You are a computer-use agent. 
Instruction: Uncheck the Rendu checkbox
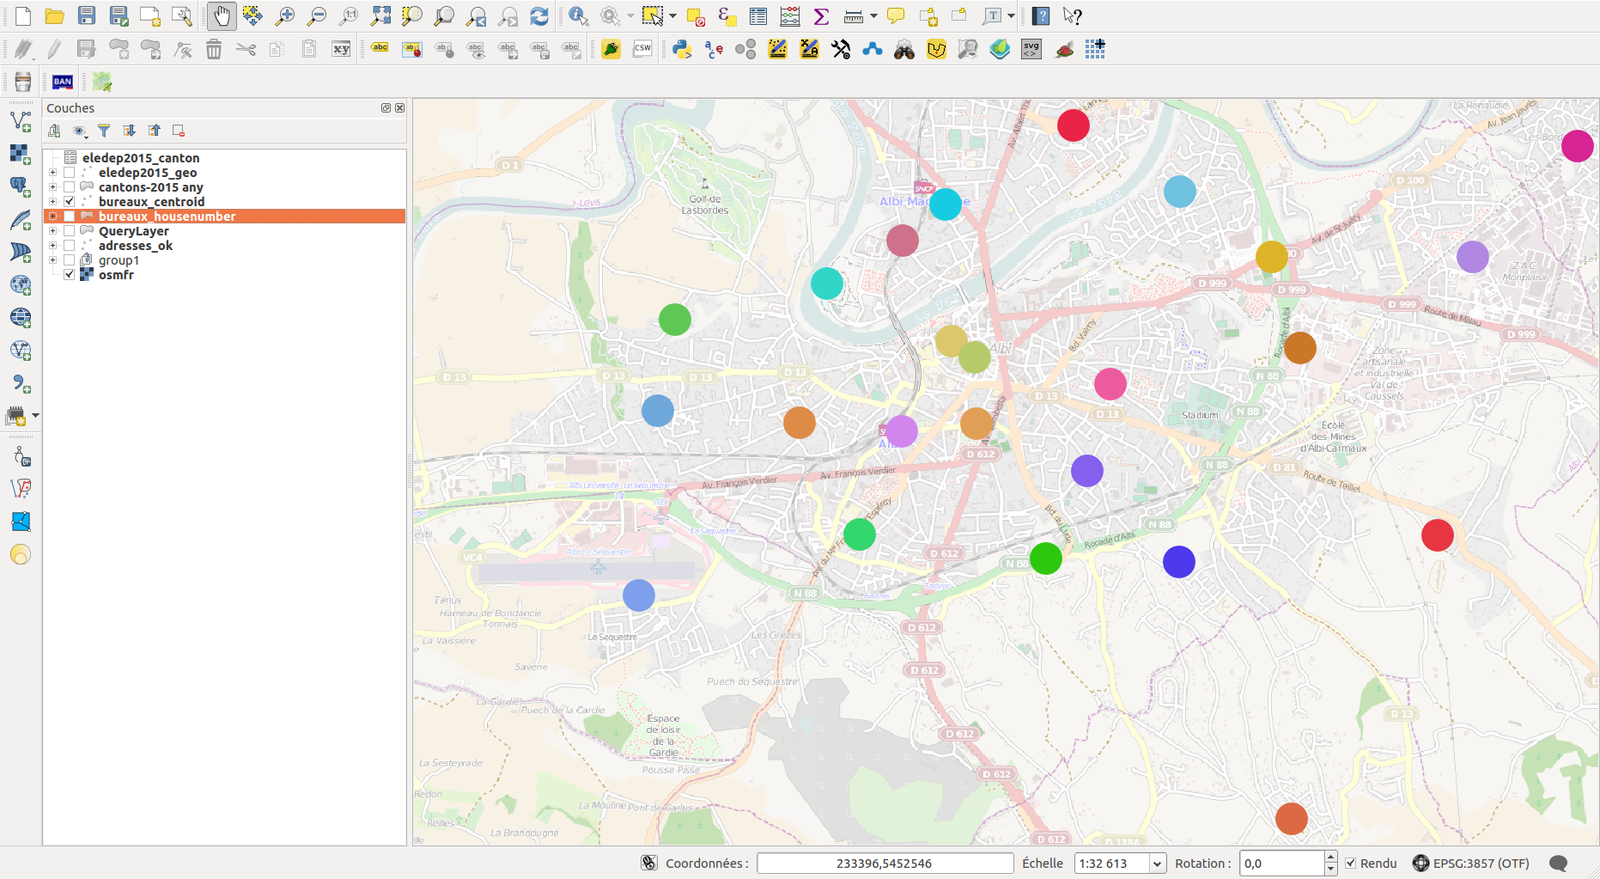coord(1350,863)
